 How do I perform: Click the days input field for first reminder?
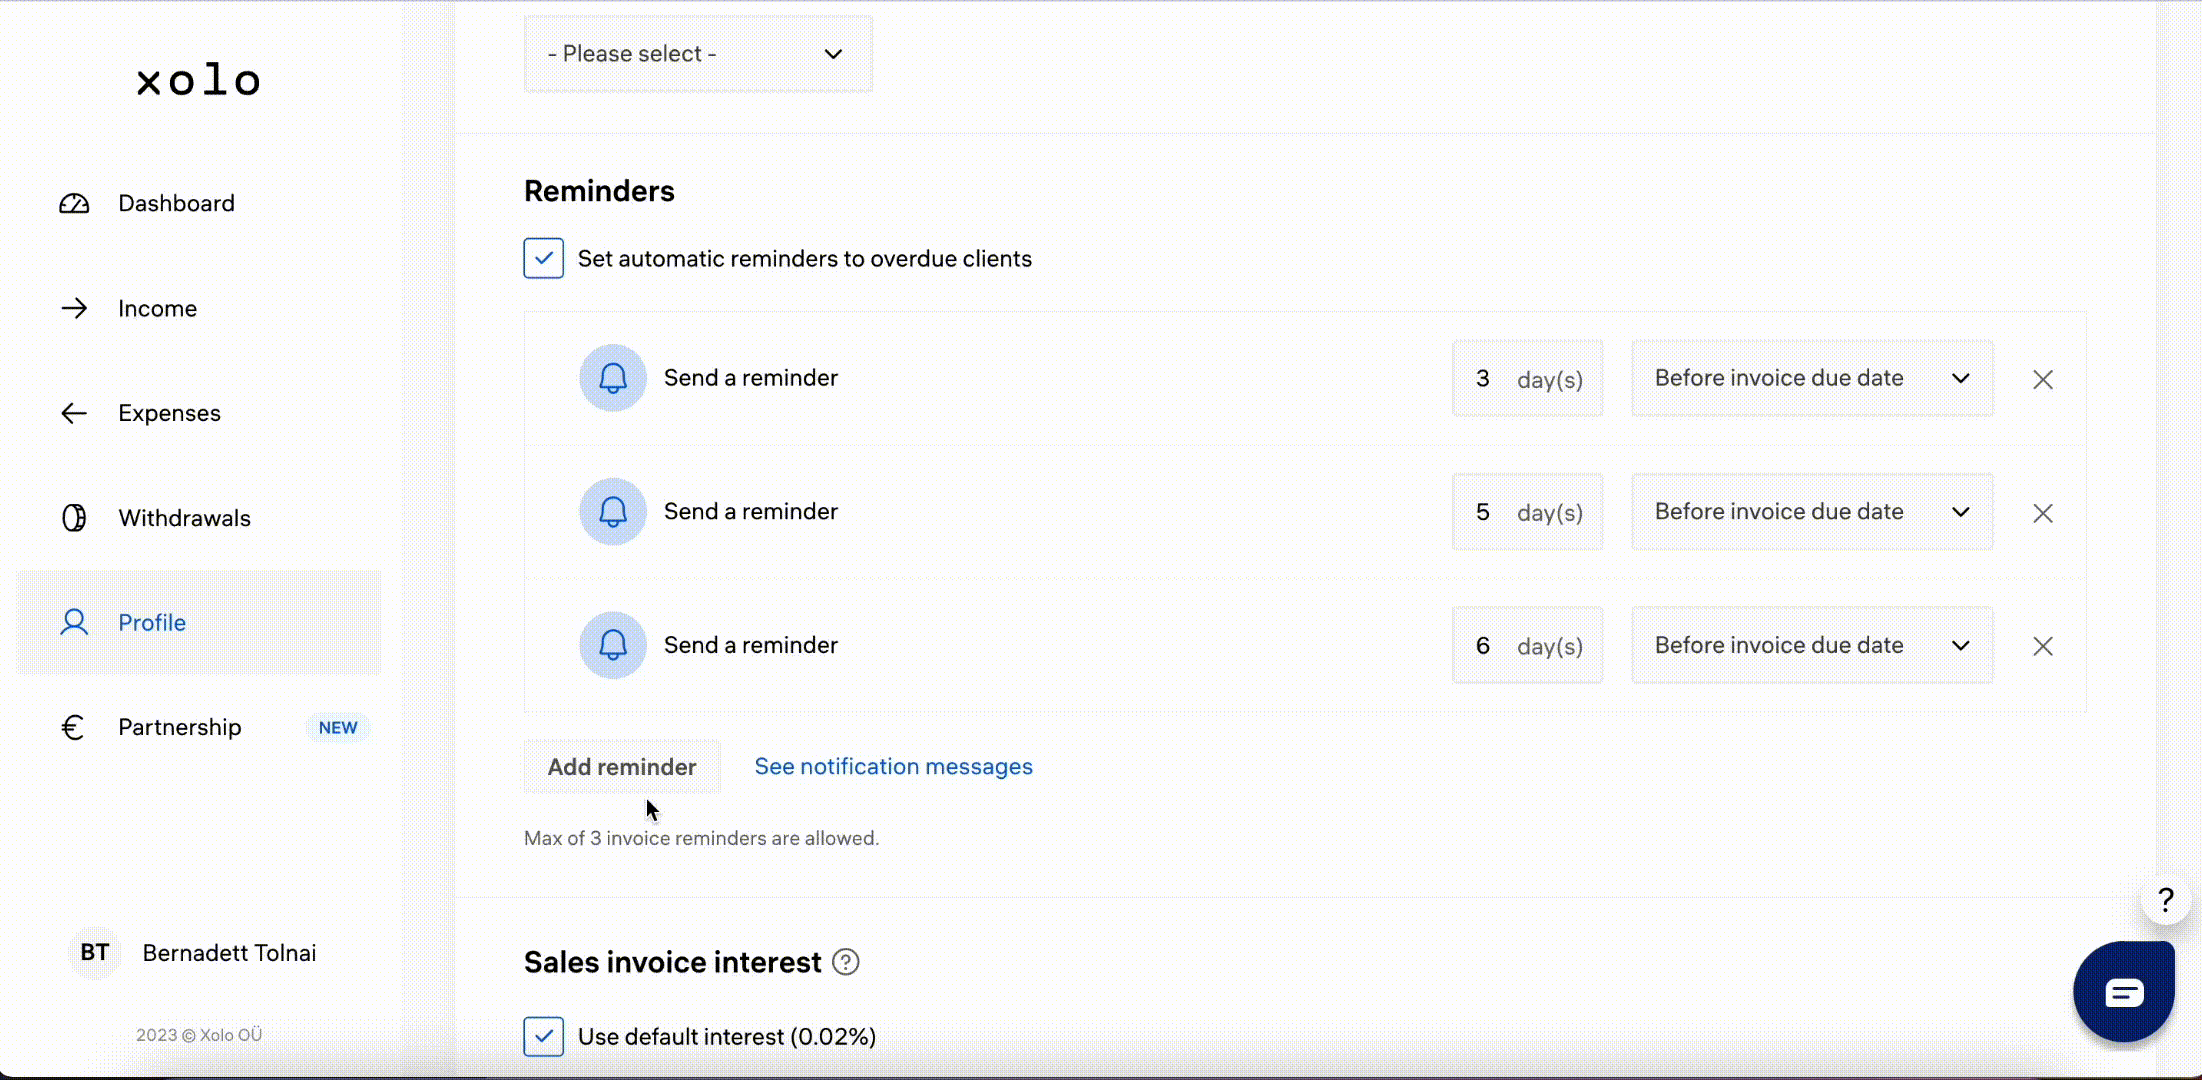pos(1483,378)
